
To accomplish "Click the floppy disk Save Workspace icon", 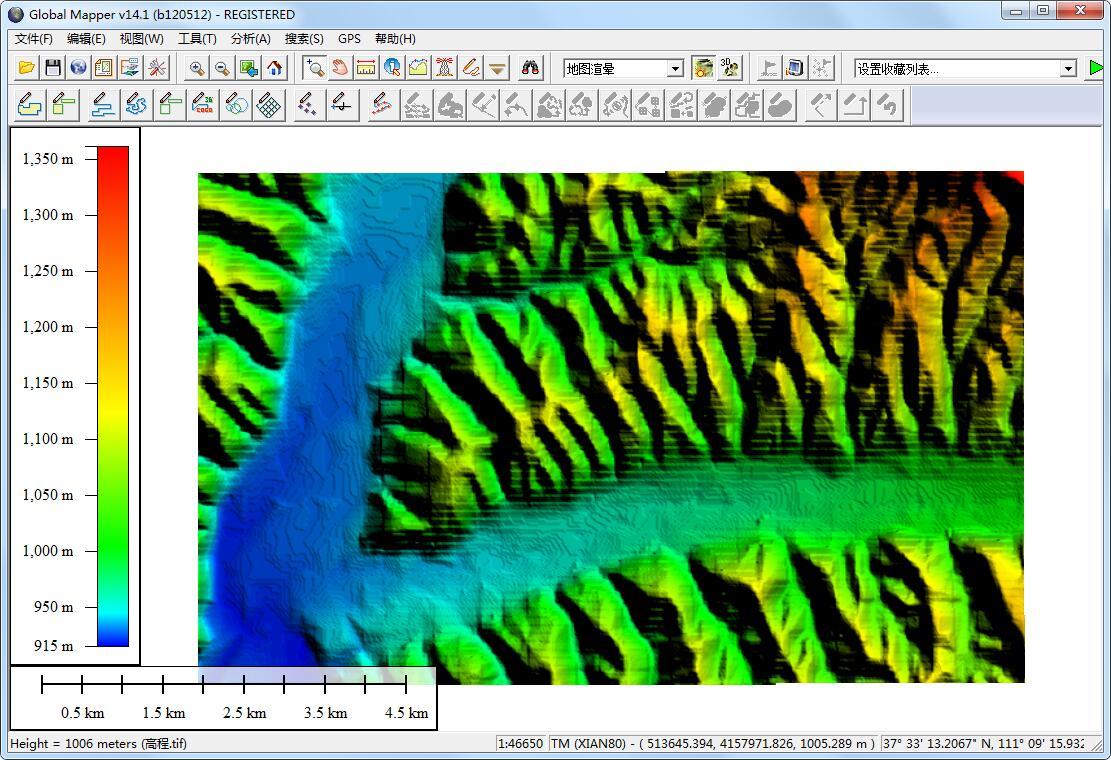I will pos(52,68).
